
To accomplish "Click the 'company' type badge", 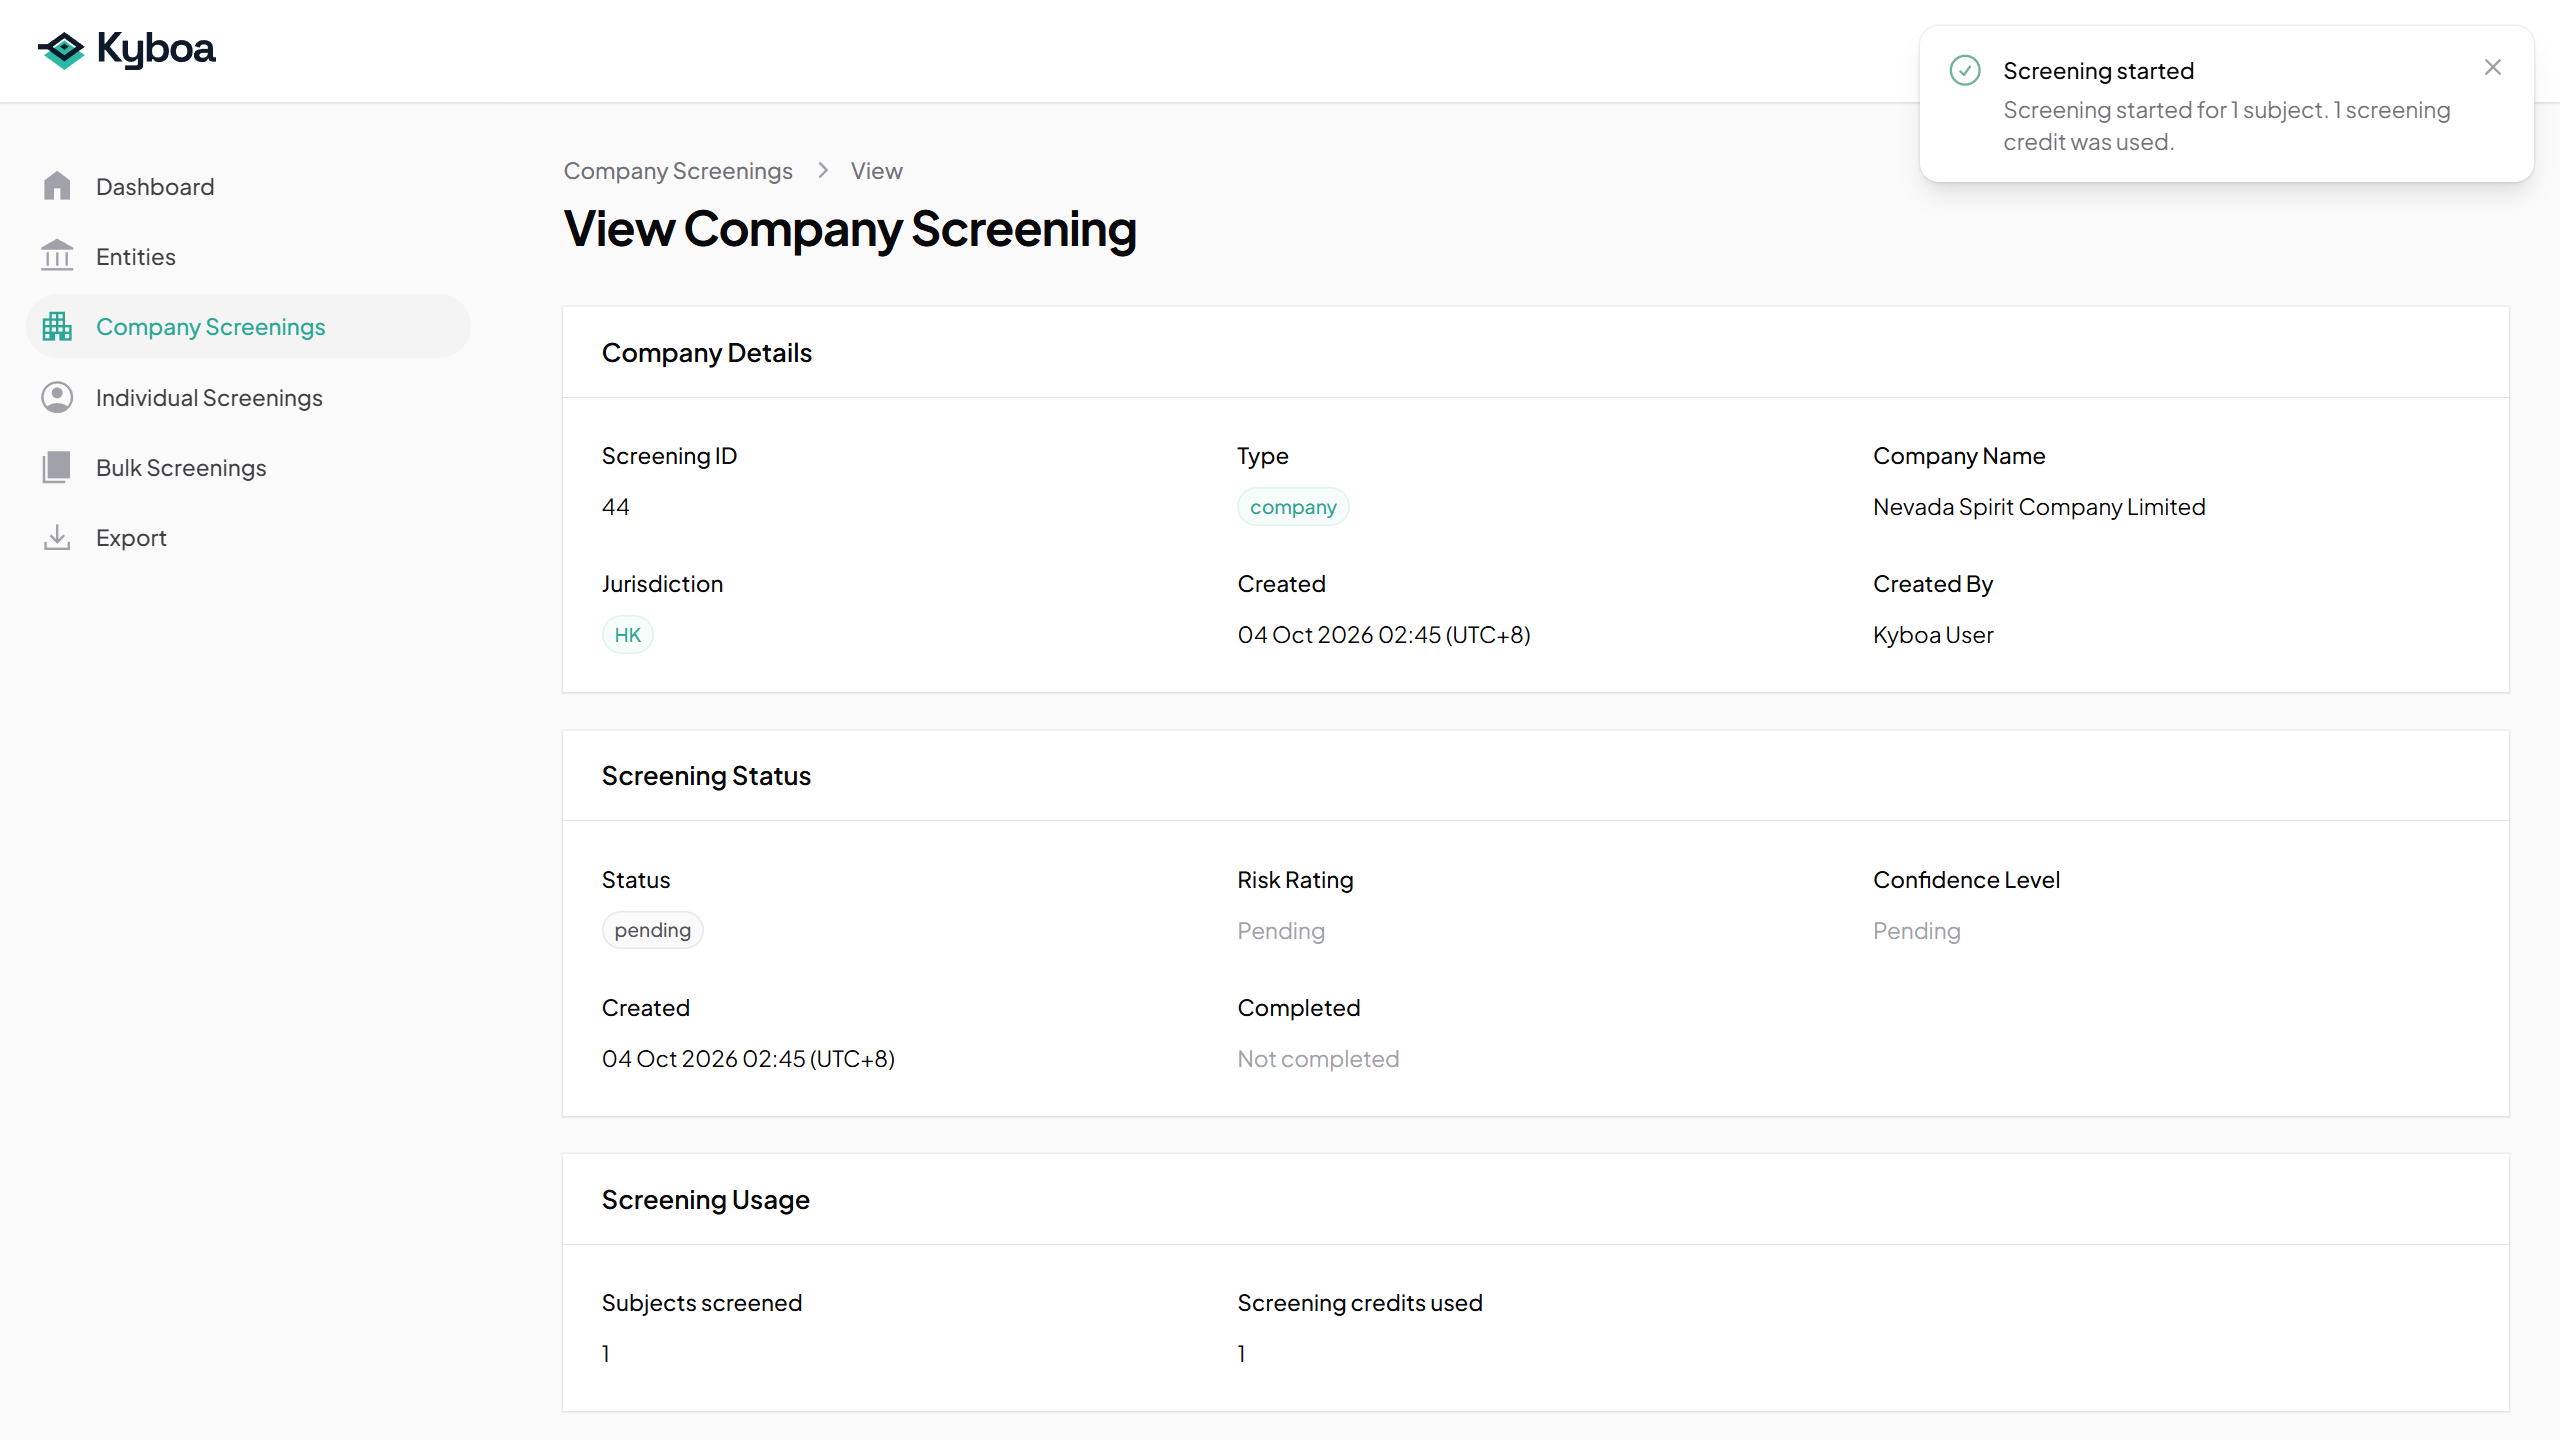I will [x=1293, y=507].
